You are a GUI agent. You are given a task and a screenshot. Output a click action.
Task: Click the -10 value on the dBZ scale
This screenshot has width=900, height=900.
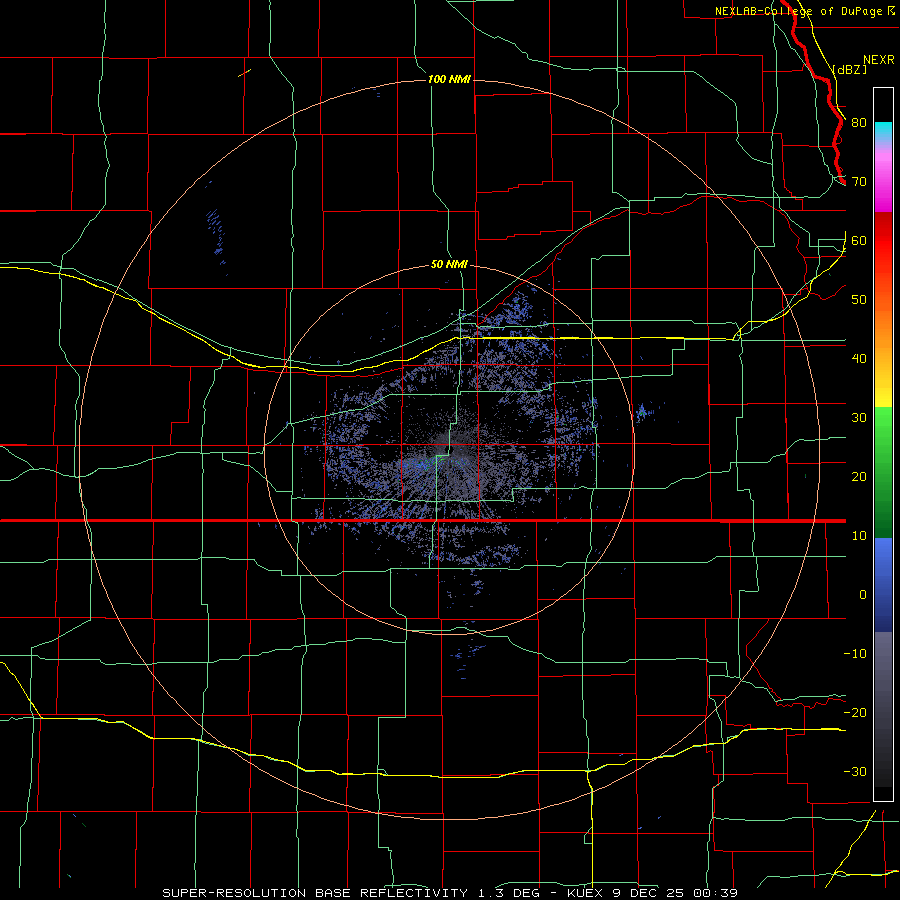coord(855,654)
